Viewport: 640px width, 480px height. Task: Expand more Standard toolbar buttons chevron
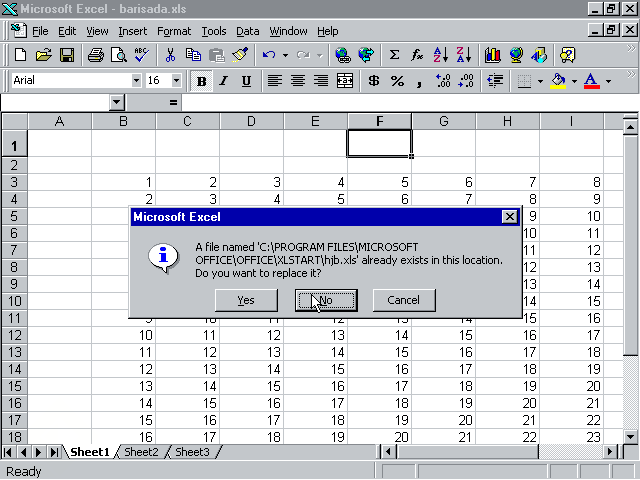point(631,49)
